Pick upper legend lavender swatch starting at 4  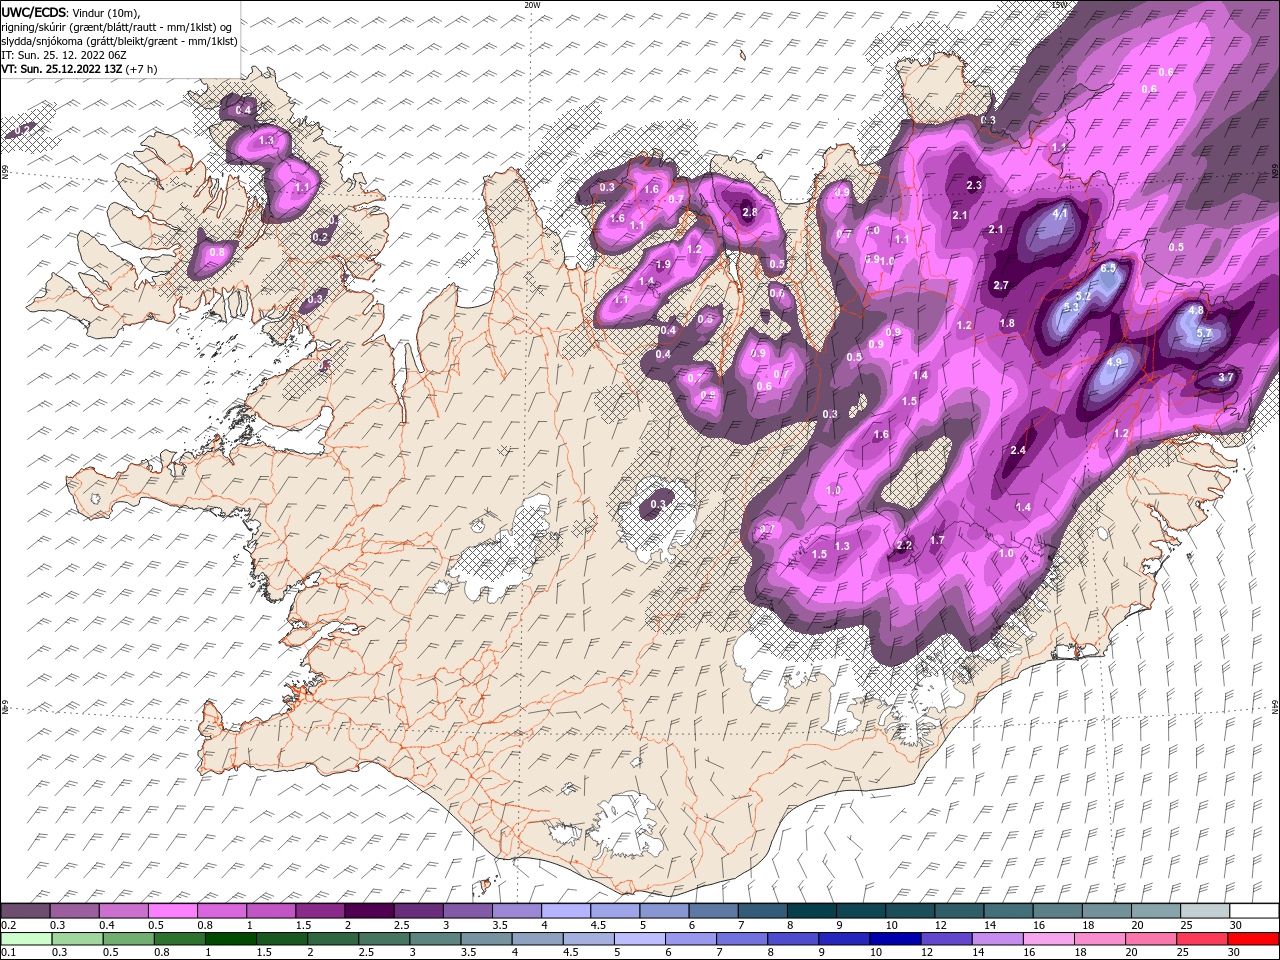point(565,911)
